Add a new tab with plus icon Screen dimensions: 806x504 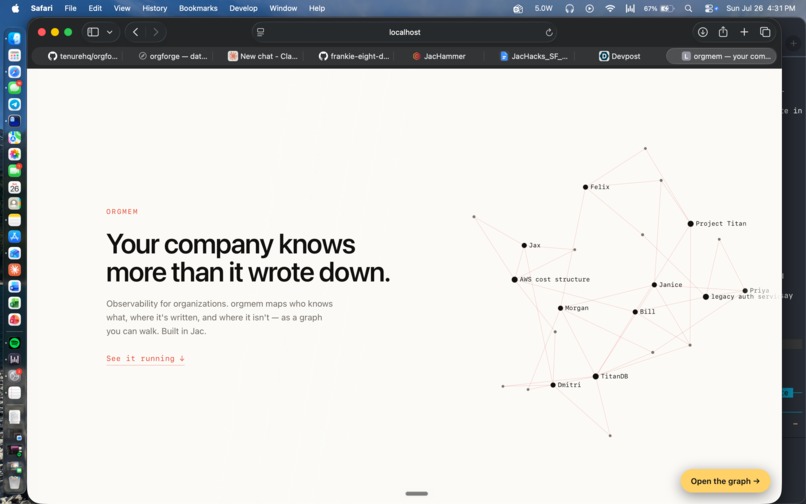(x=744, y=32)
